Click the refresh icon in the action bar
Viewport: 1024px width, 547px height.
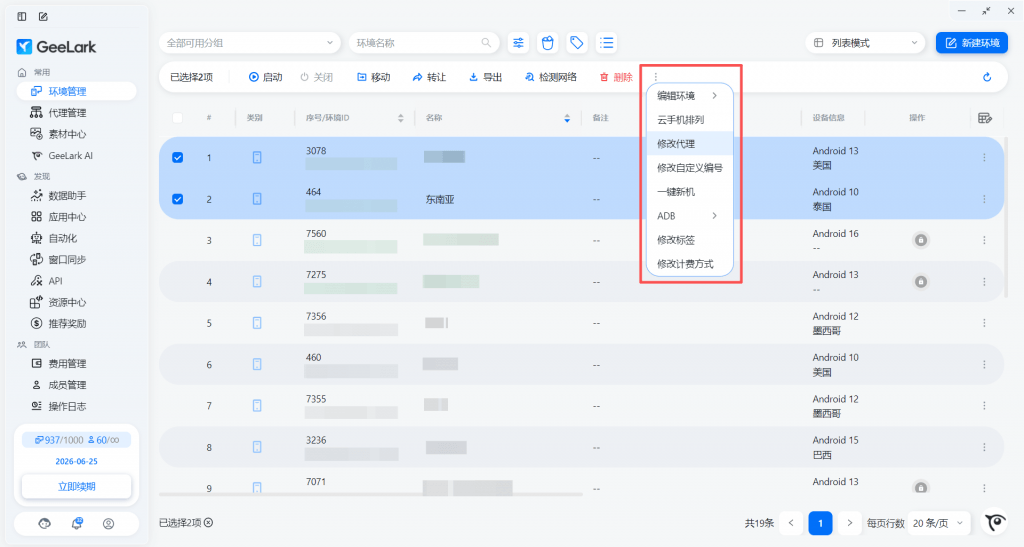click(x=987, y=77)
